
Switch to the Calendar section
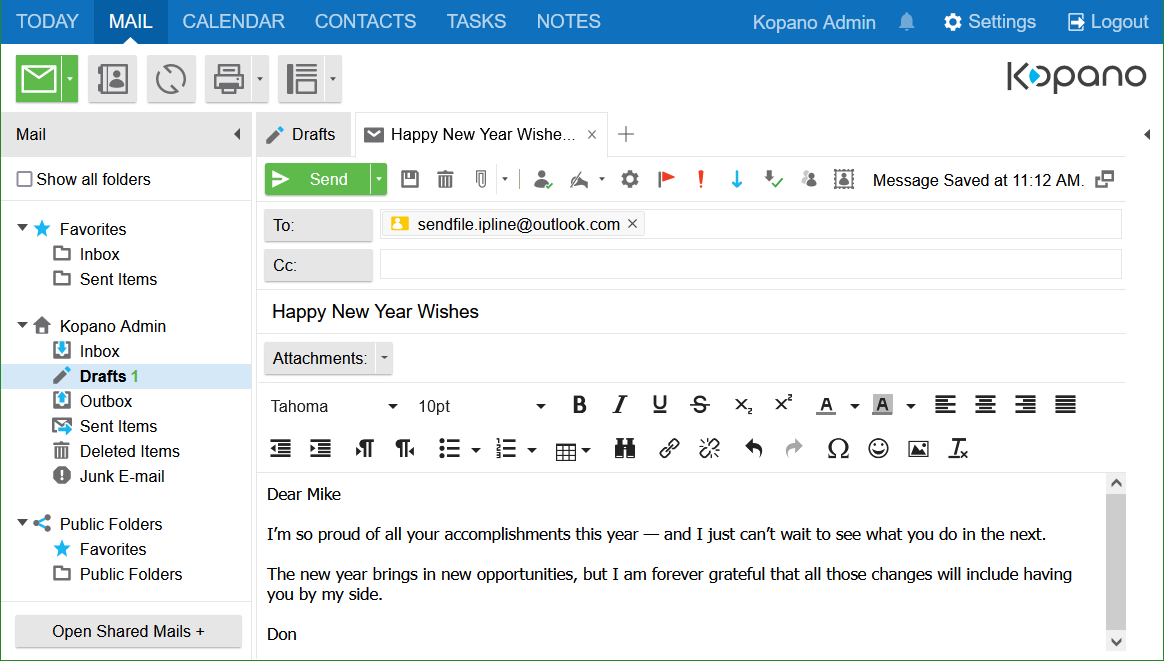(x=233, y=21)
